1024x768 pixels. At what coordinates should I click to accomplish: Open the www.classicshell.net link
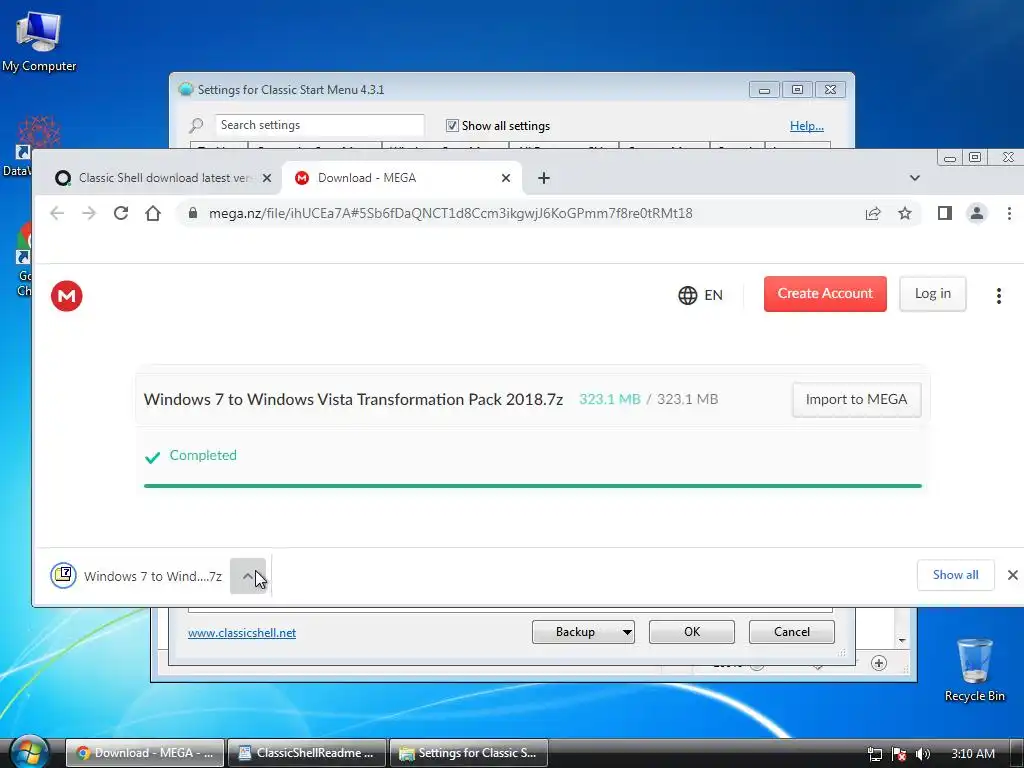tap(242, 633)
